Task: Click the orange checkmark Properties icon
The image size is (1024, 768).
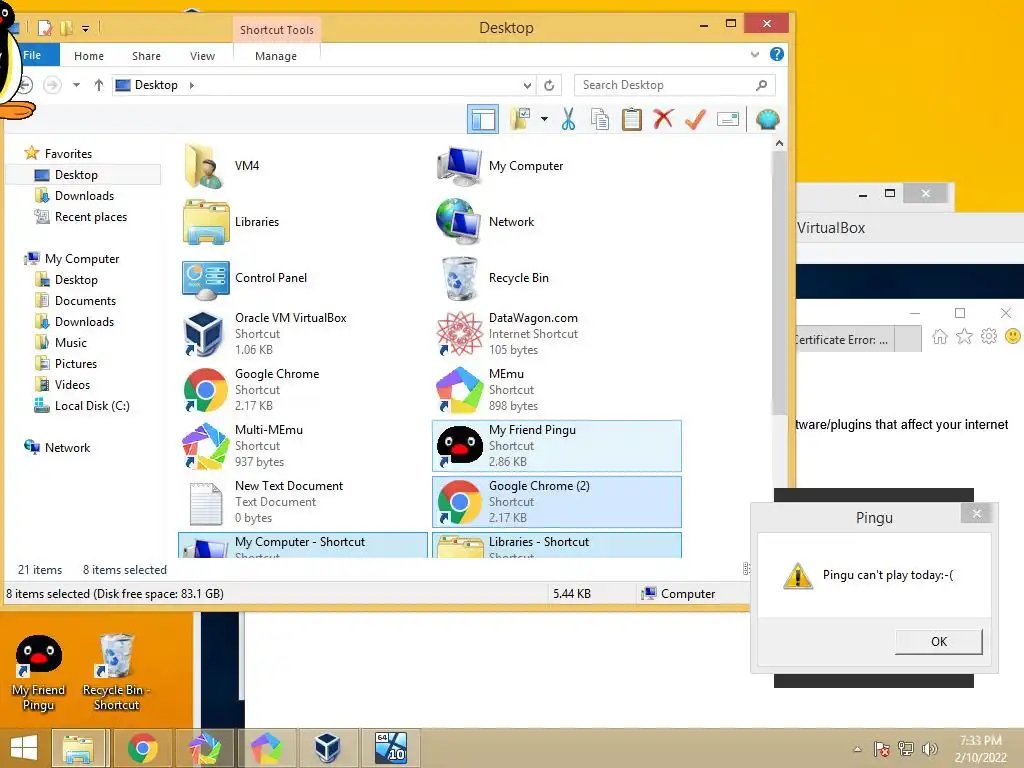Action: (x=695, y=119)
